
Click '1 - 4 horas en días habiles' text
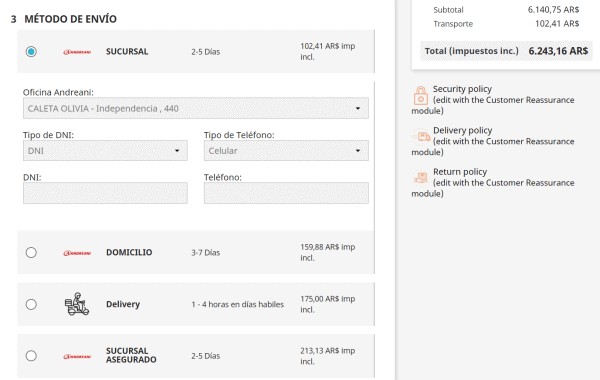[238, 305]
